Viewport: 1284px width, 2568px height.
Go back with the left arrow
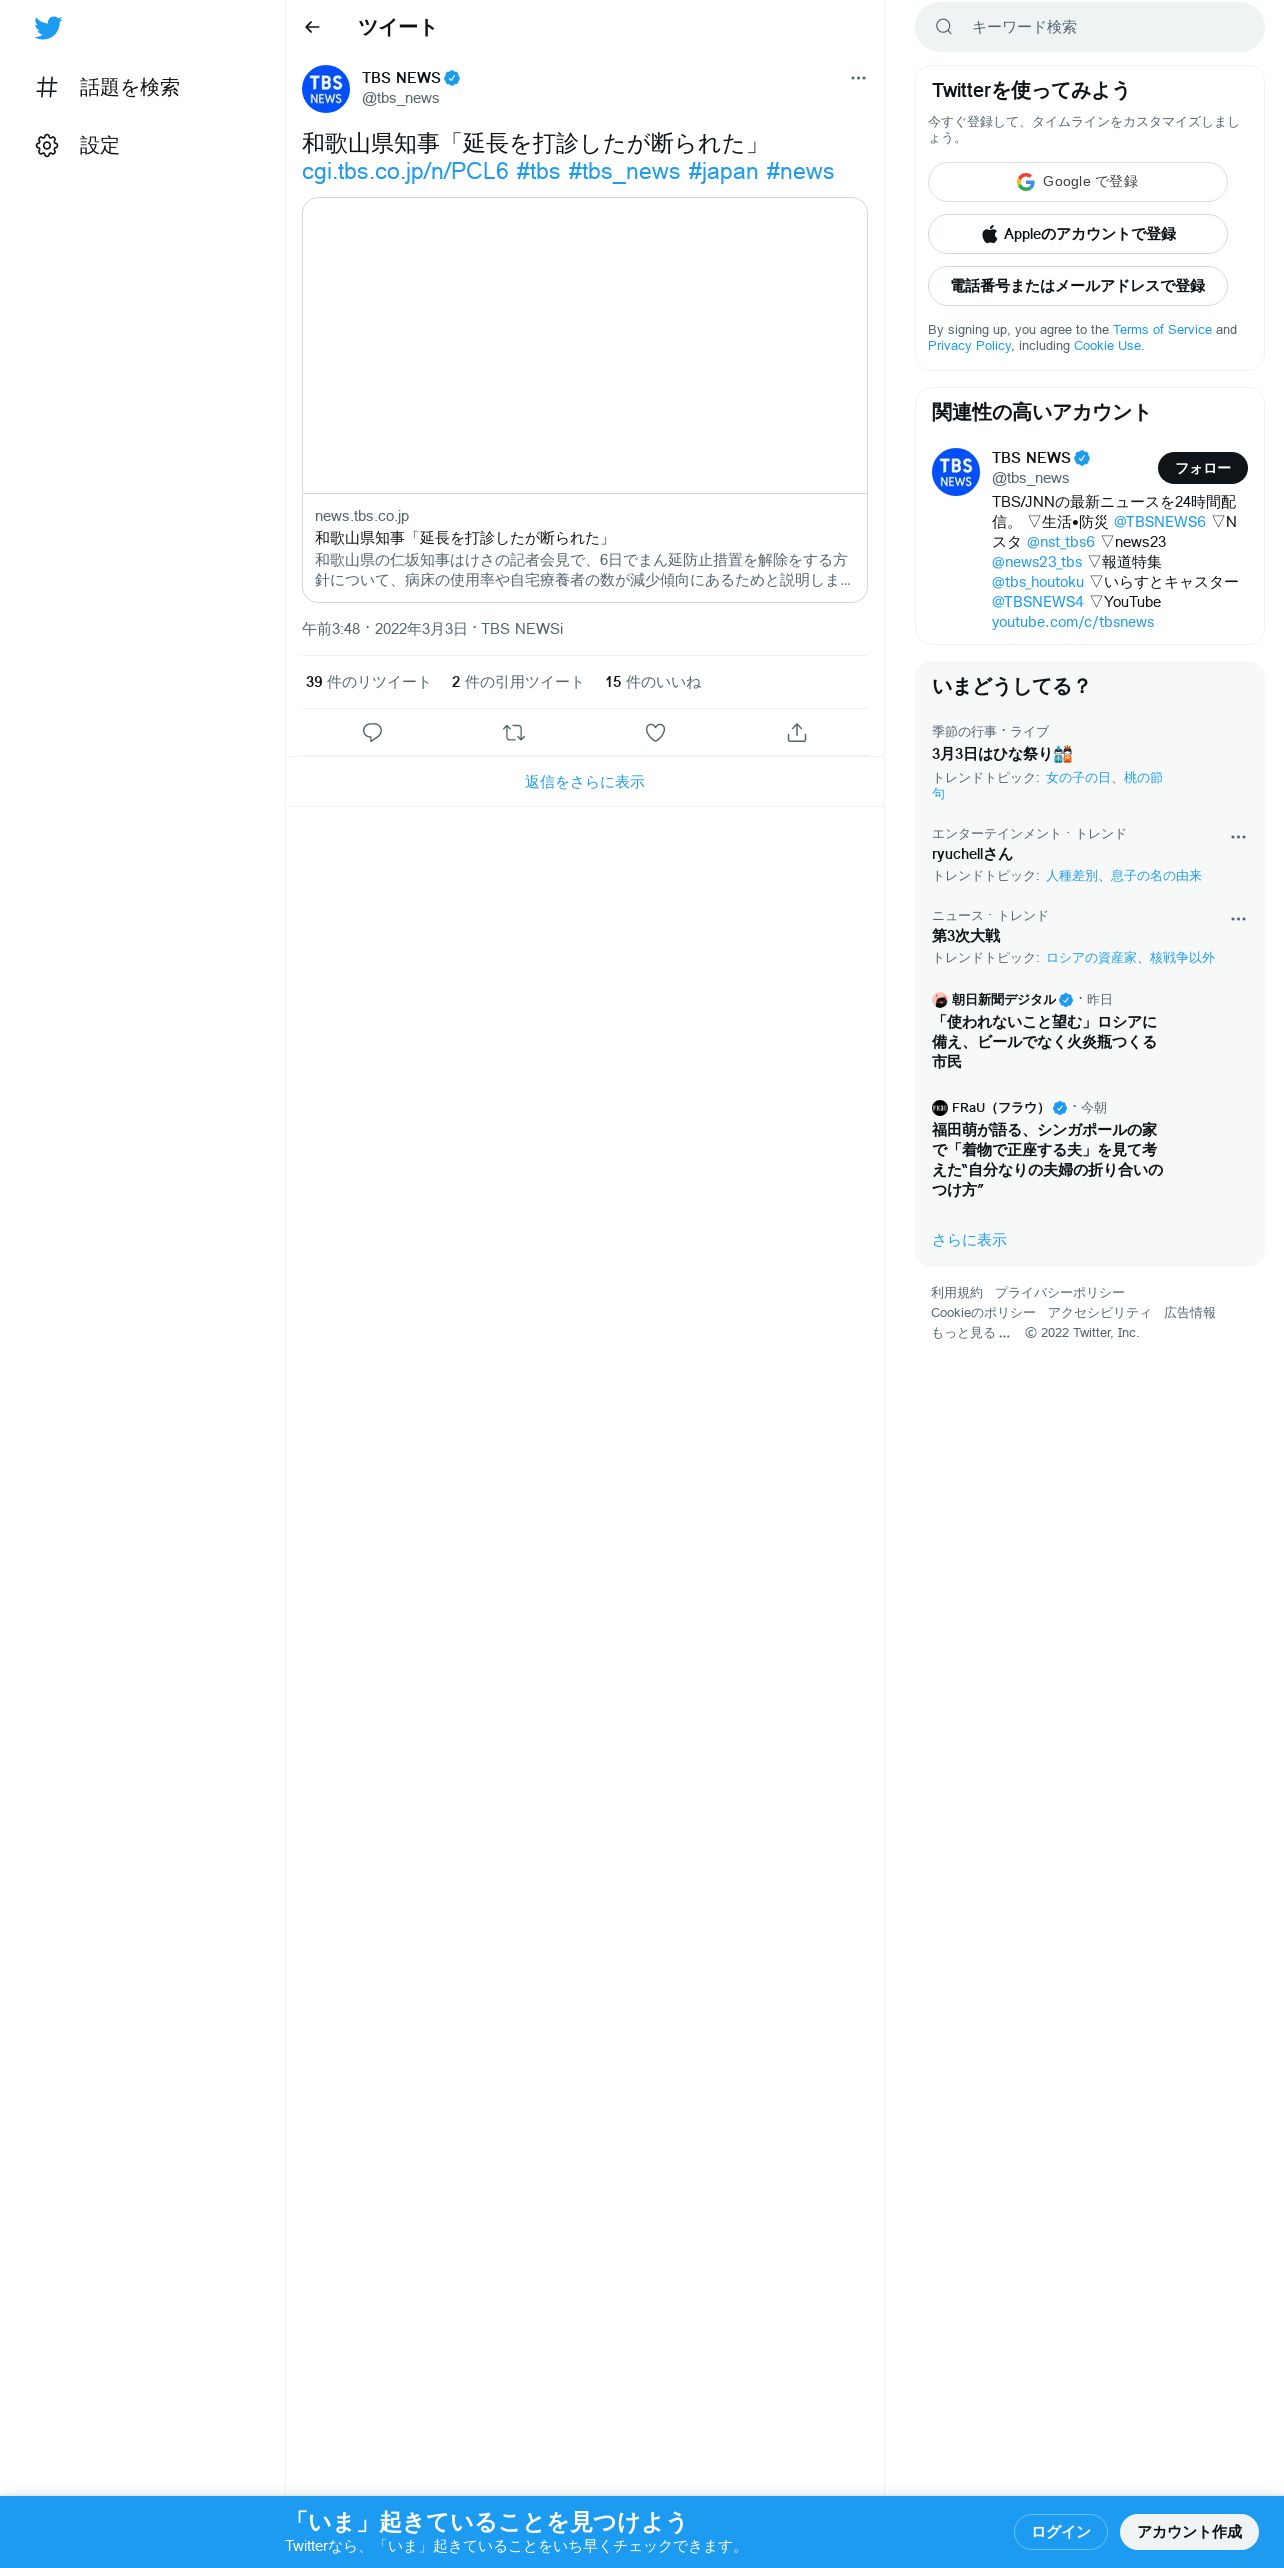312,27
